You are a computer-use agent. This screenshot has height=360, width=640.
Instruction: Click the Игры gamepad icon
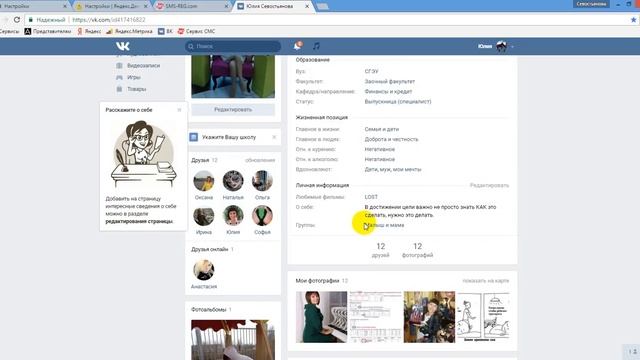click(119, 77)
